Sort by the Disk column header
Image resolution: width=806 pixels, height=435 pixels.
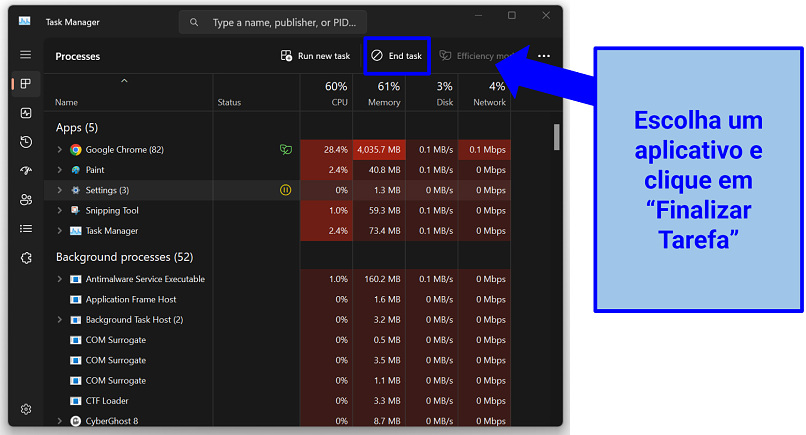(x=432, y=93)
